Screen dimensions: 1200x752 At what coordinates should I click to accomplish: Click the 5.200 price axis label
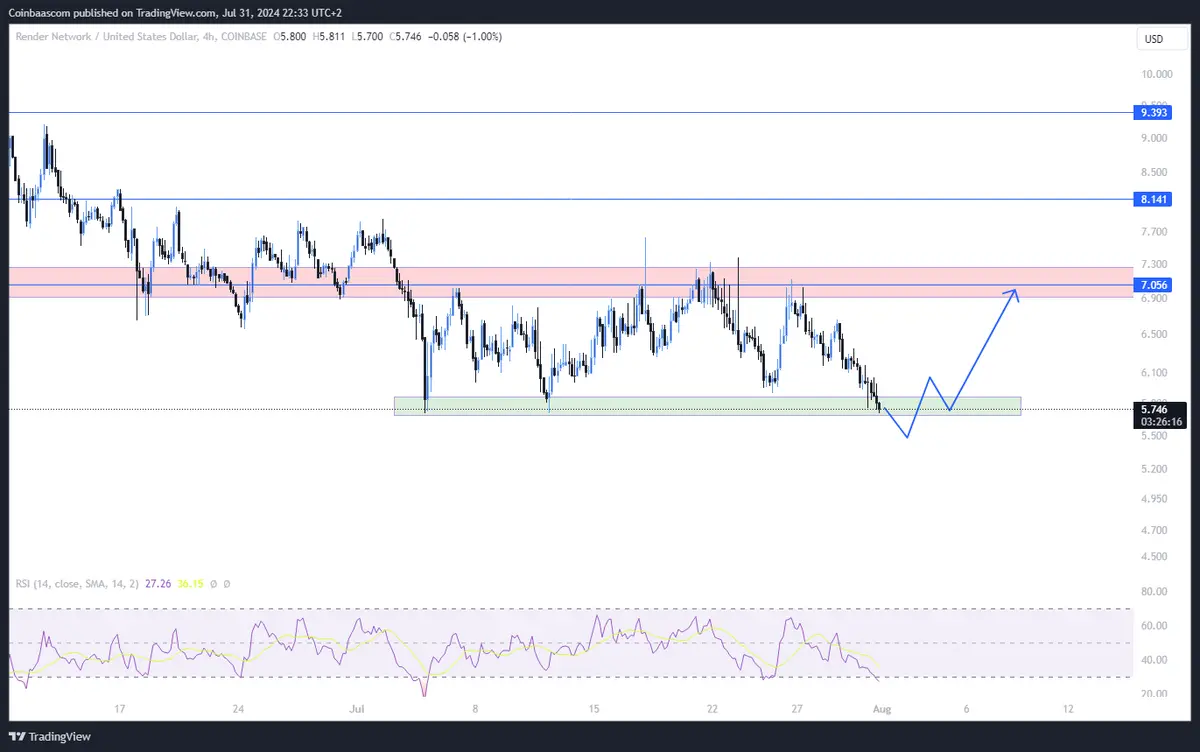pyautogui.click(x=1154, y=469)
